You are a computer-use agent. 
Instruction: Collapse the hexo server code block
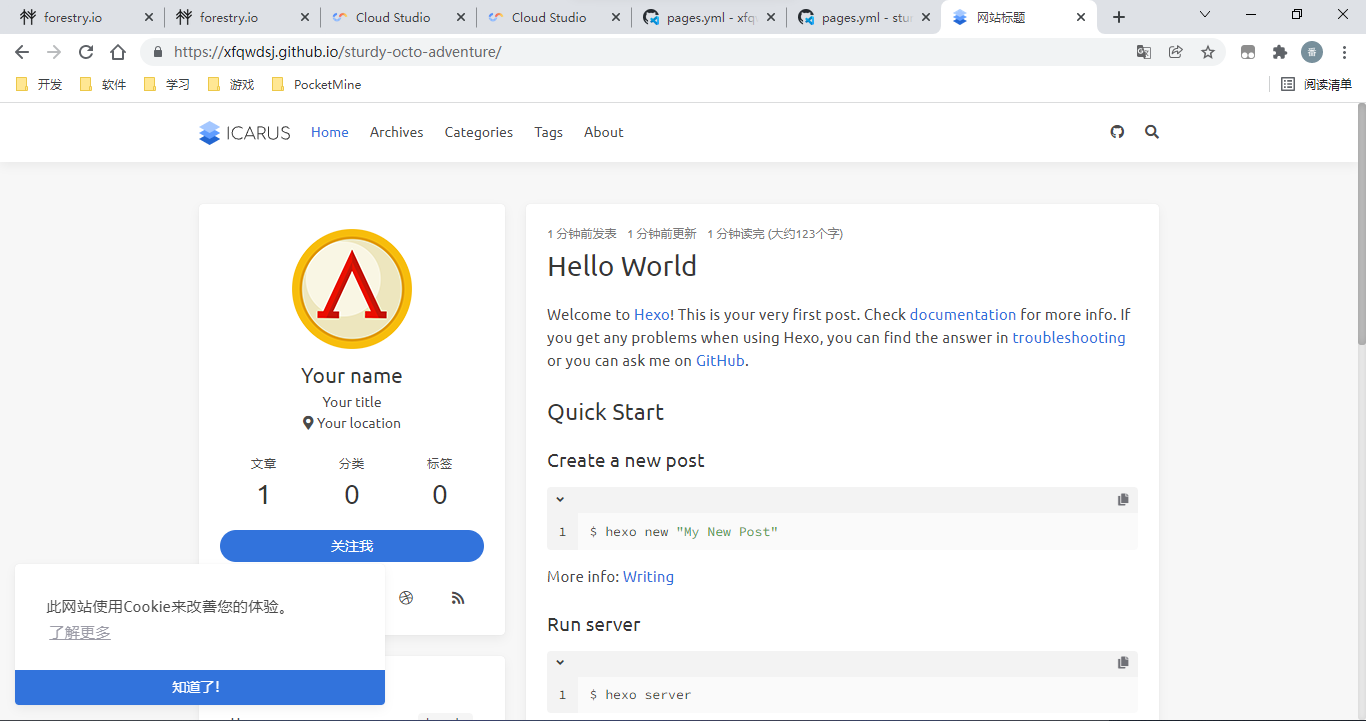(x=560, y=663)
